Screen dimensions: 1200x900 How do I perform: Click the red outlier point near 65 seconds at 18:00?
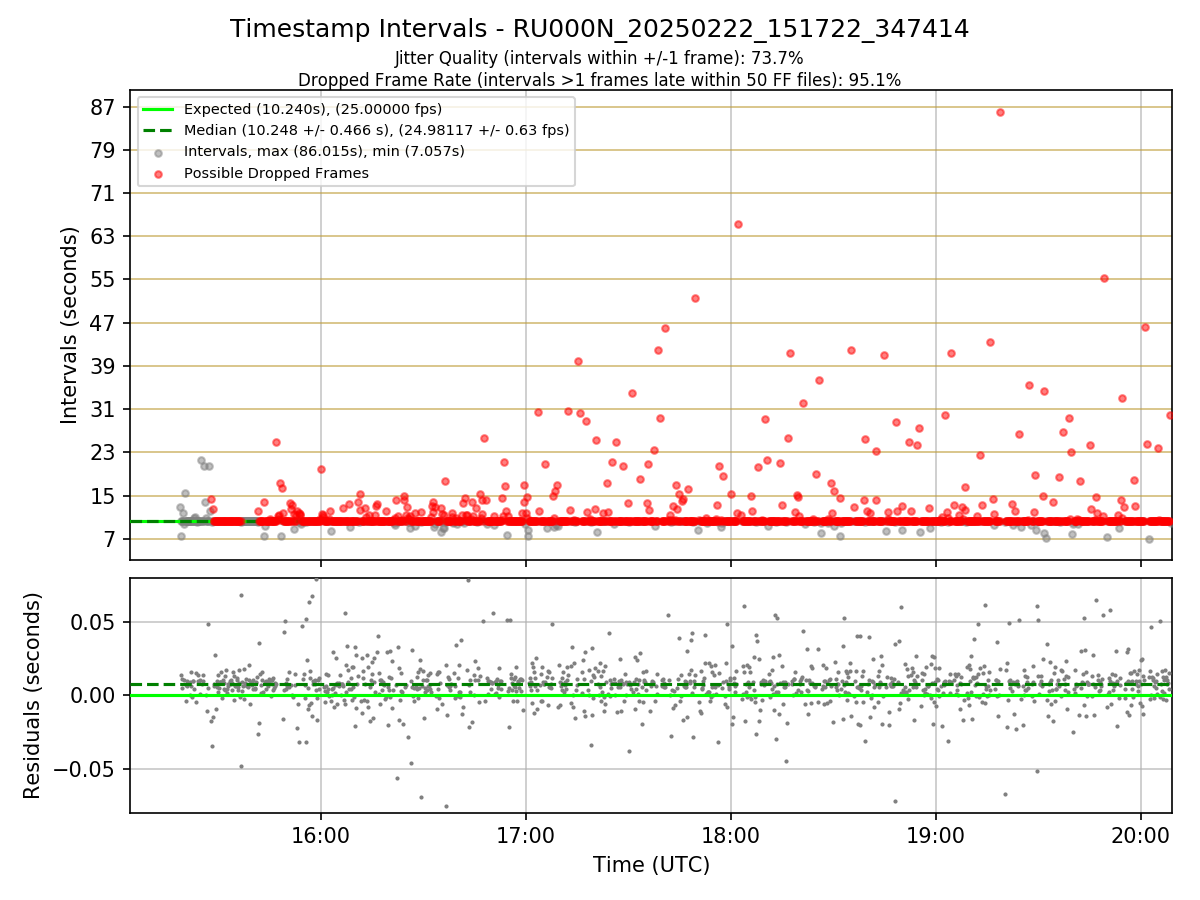pos(738,224)
